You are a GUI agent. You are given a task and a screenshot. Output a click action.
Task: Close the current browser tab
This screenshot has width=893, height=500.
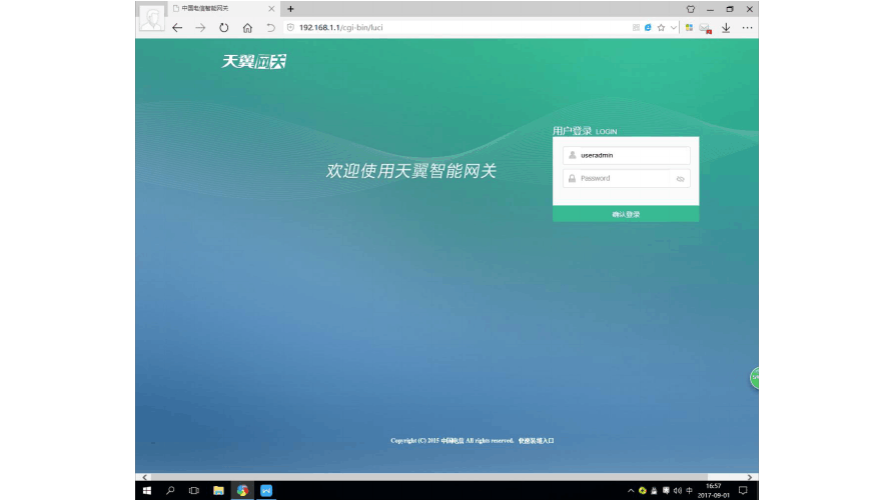(x=271, y=9)
